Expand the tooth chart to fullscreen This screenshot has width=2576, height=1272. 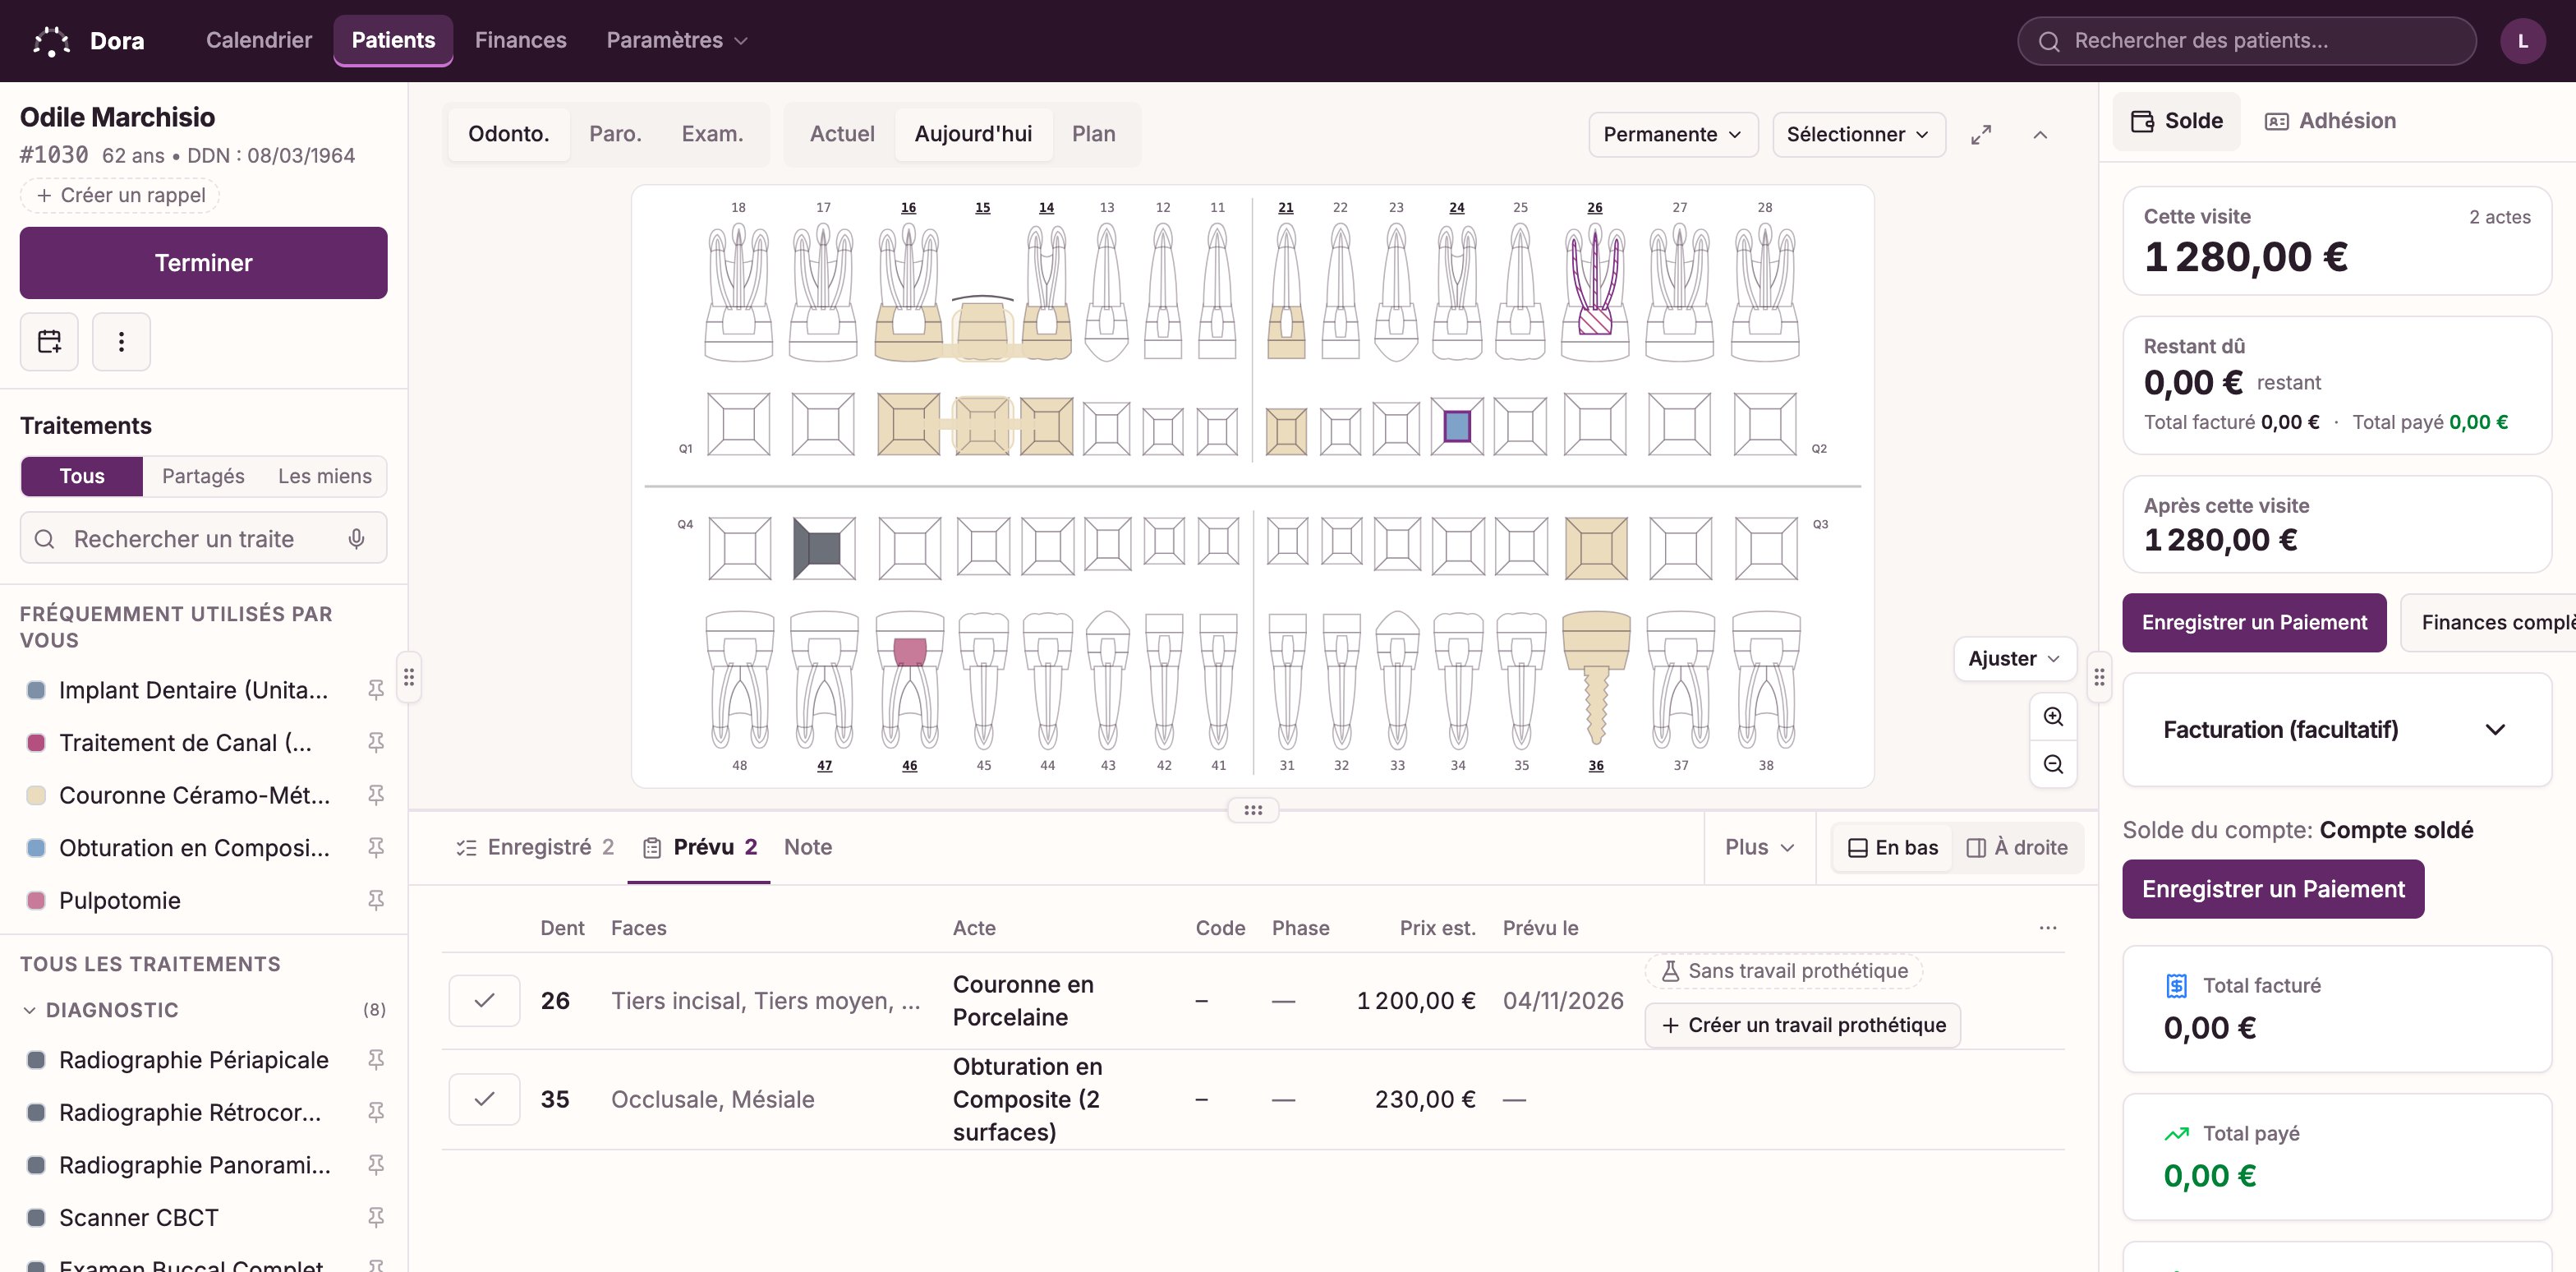click(x=1981, y=135)
